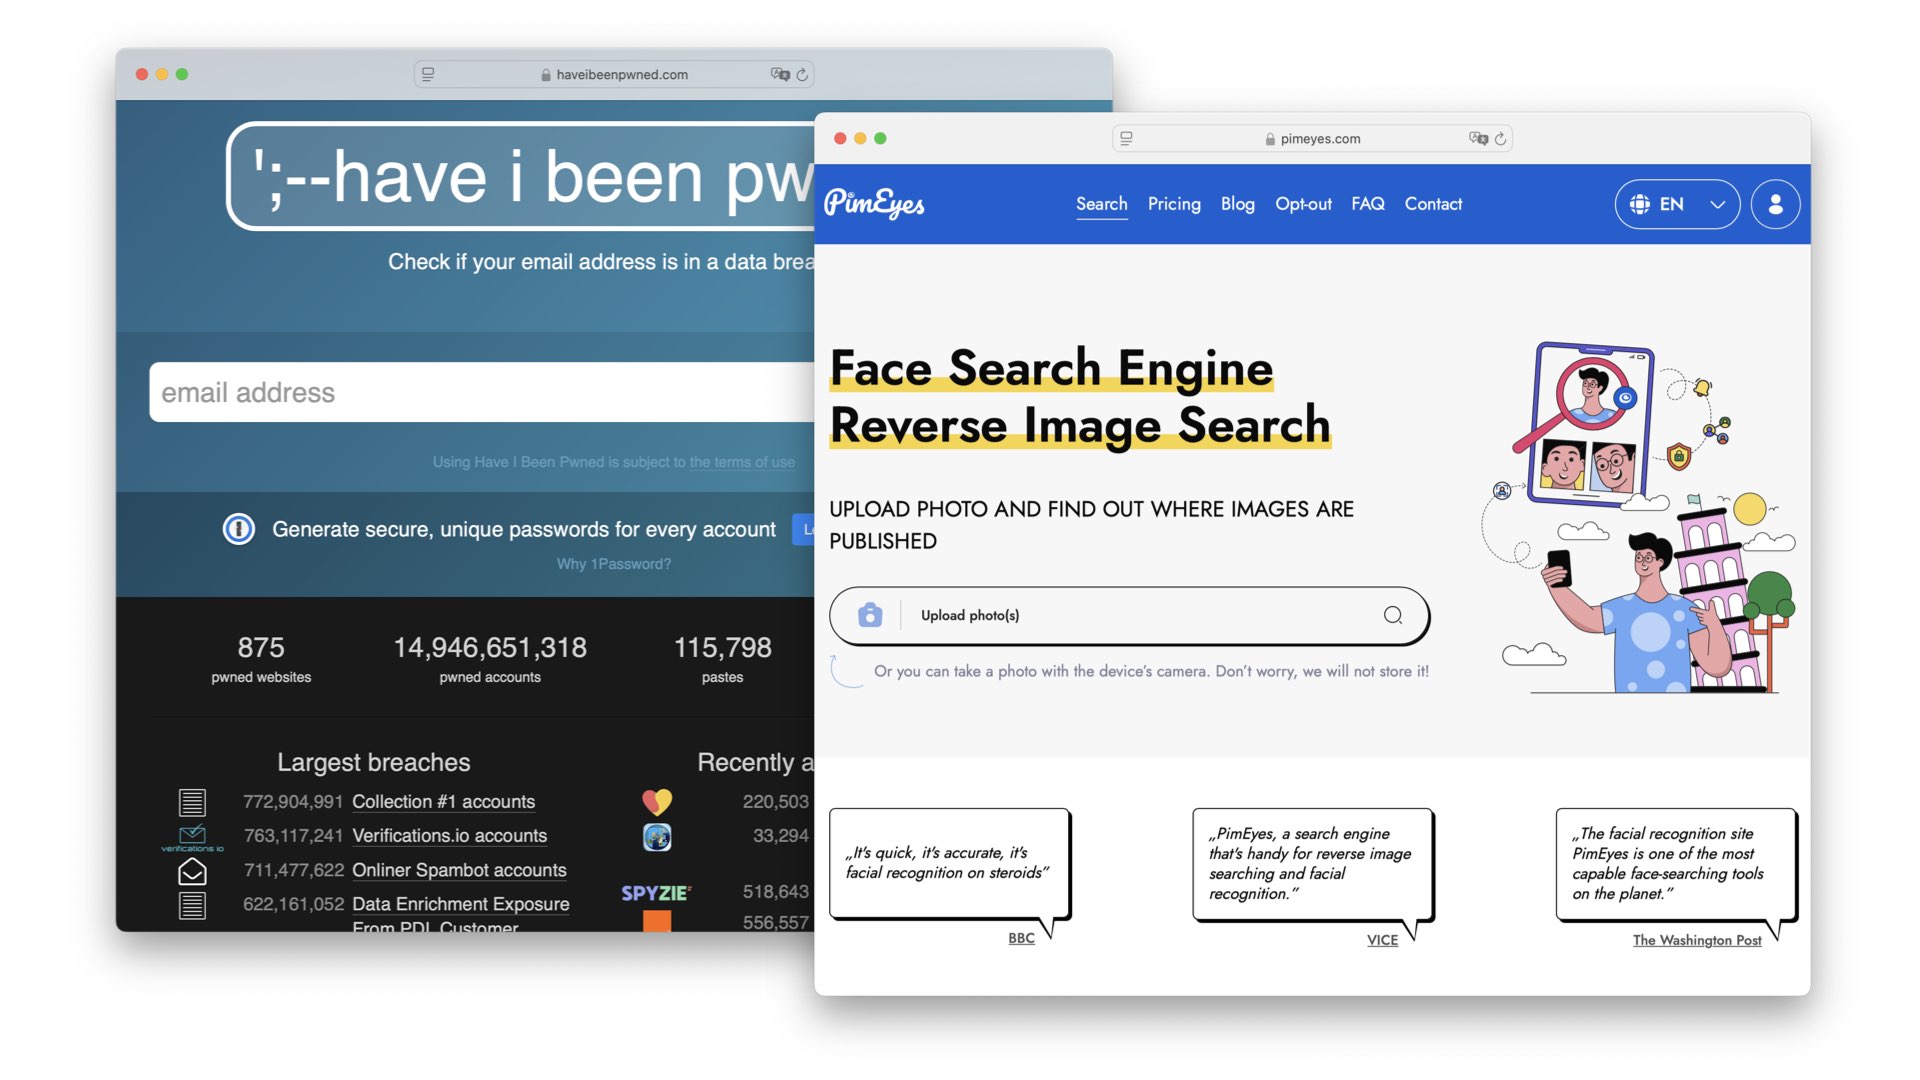Click the Data Enrichment Exposure list icon
Image resolution: width=1920 pixels, height=1080 pixels.
[192, 905]
